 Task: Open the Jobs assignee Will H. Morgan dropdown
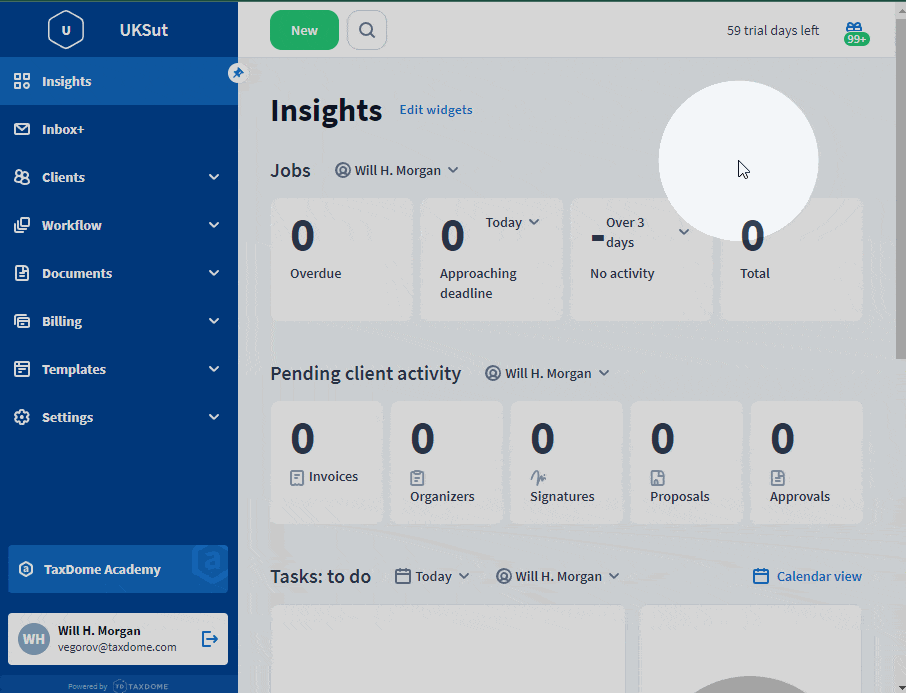(397, 170)
